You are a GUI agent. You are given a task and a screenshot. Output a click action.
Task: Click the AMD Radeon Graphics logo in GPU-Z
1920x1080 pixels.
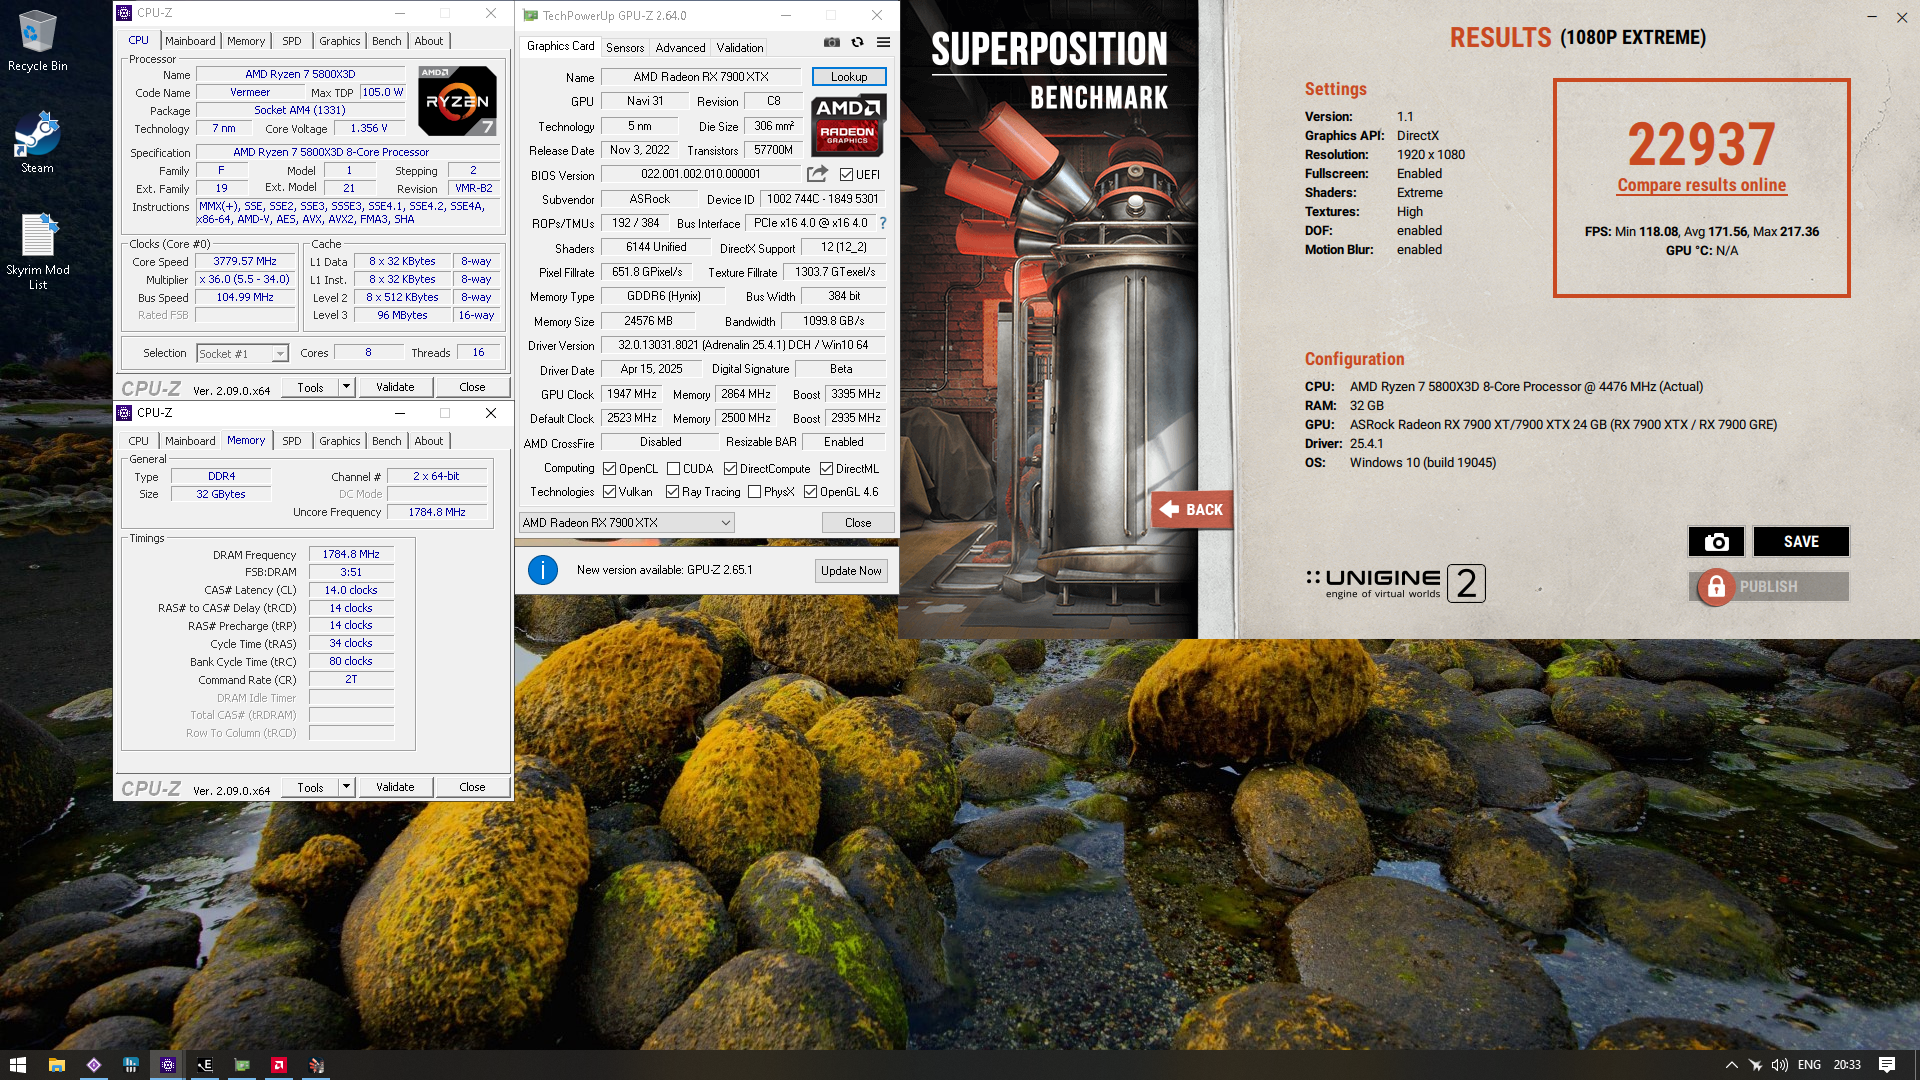click(848, 125)
